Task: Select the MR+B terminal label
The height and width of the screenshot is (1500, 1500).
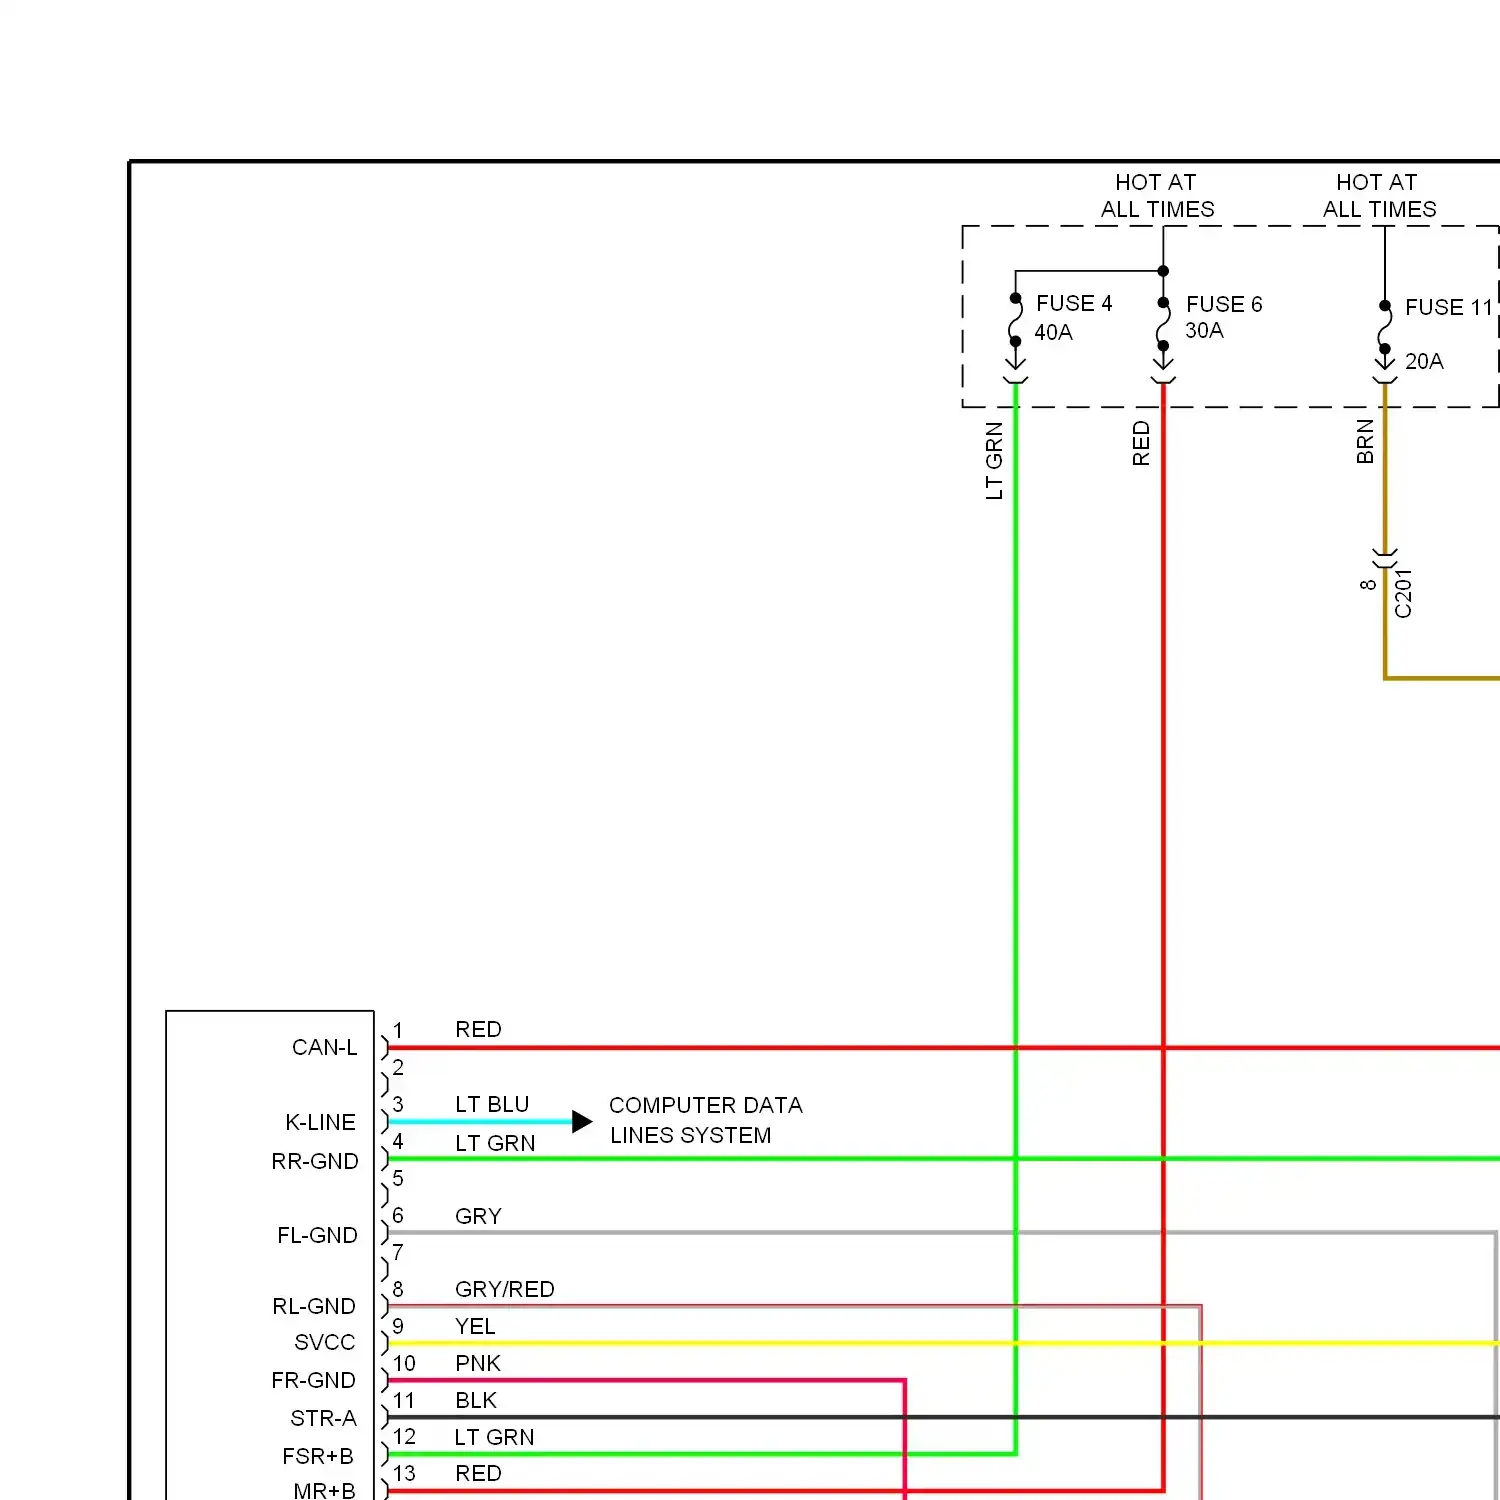Action: point(324,1490)
